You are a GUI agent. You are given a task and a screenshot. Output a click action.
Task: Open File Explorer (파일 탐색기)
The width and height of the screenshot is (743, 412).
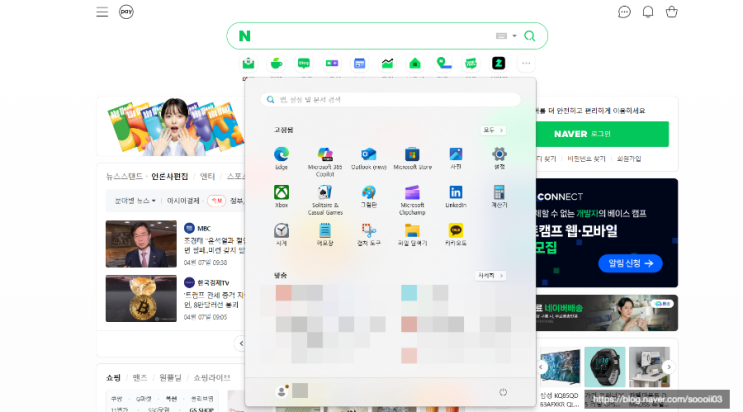tap(412, 231)
